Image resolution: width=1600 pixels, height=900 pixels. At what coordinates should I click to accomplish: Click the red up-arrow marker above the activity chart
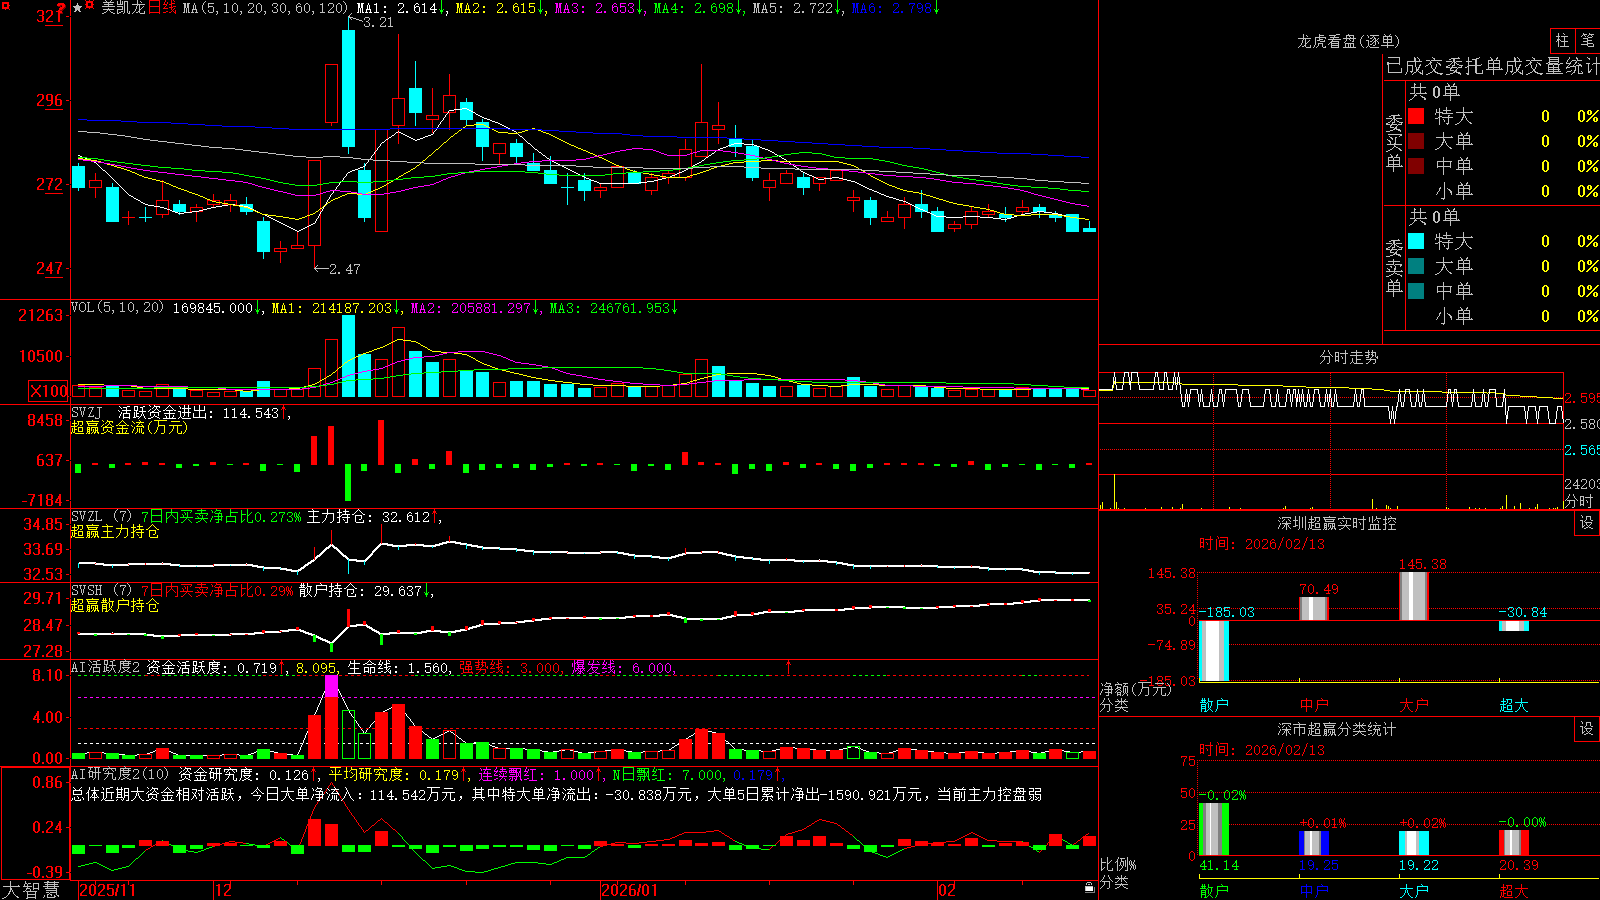(x=788, y=666)
